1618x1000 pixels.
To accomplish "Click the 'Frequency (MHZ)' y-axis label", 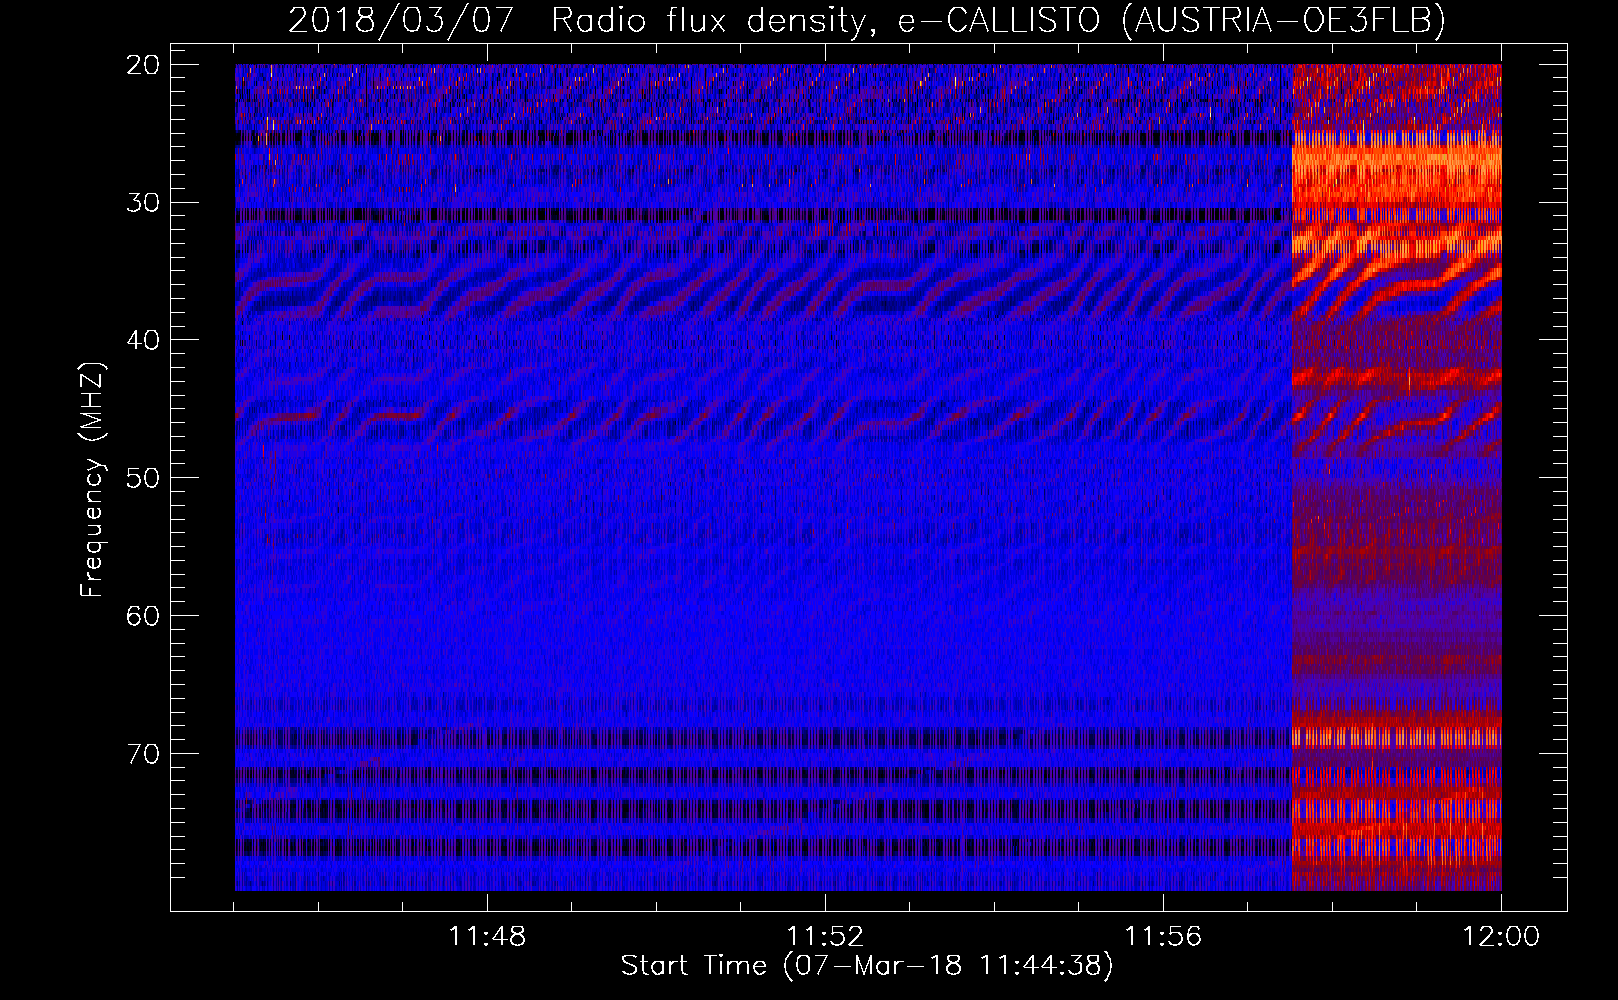I will coord(92,480).
